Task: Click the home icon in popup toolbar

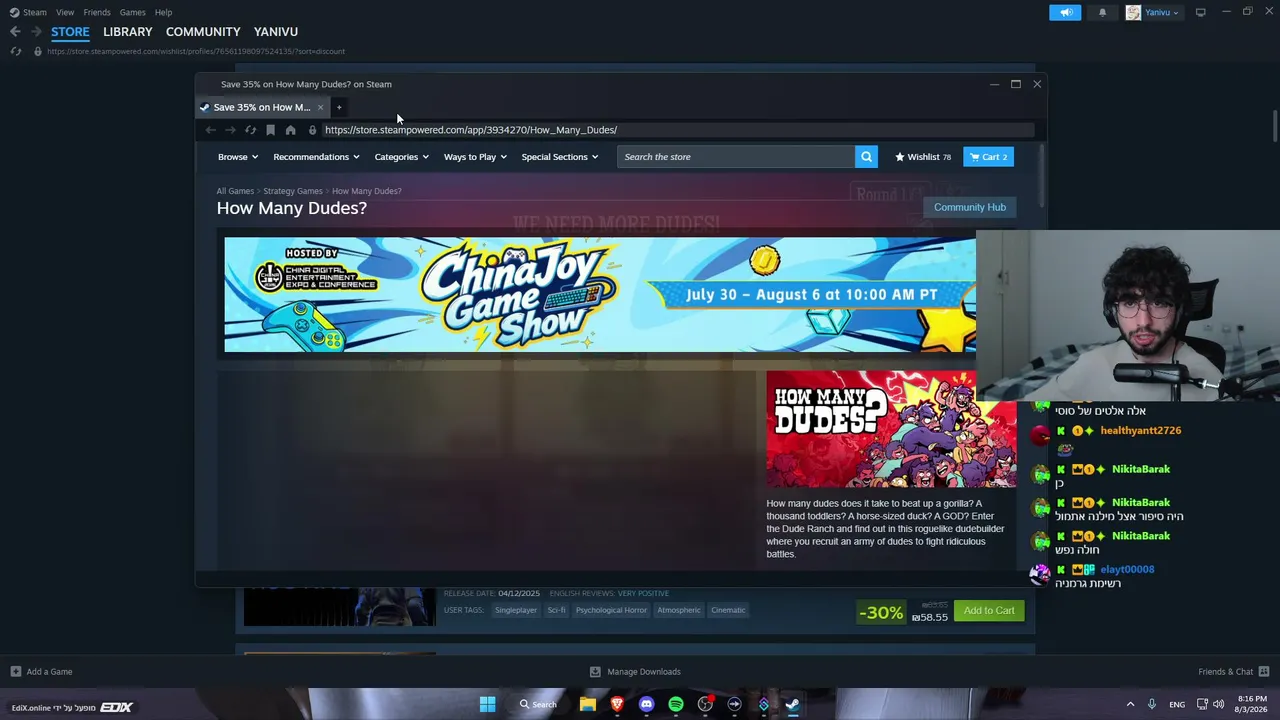Action: pyautogui.click(x=290, y=130)
